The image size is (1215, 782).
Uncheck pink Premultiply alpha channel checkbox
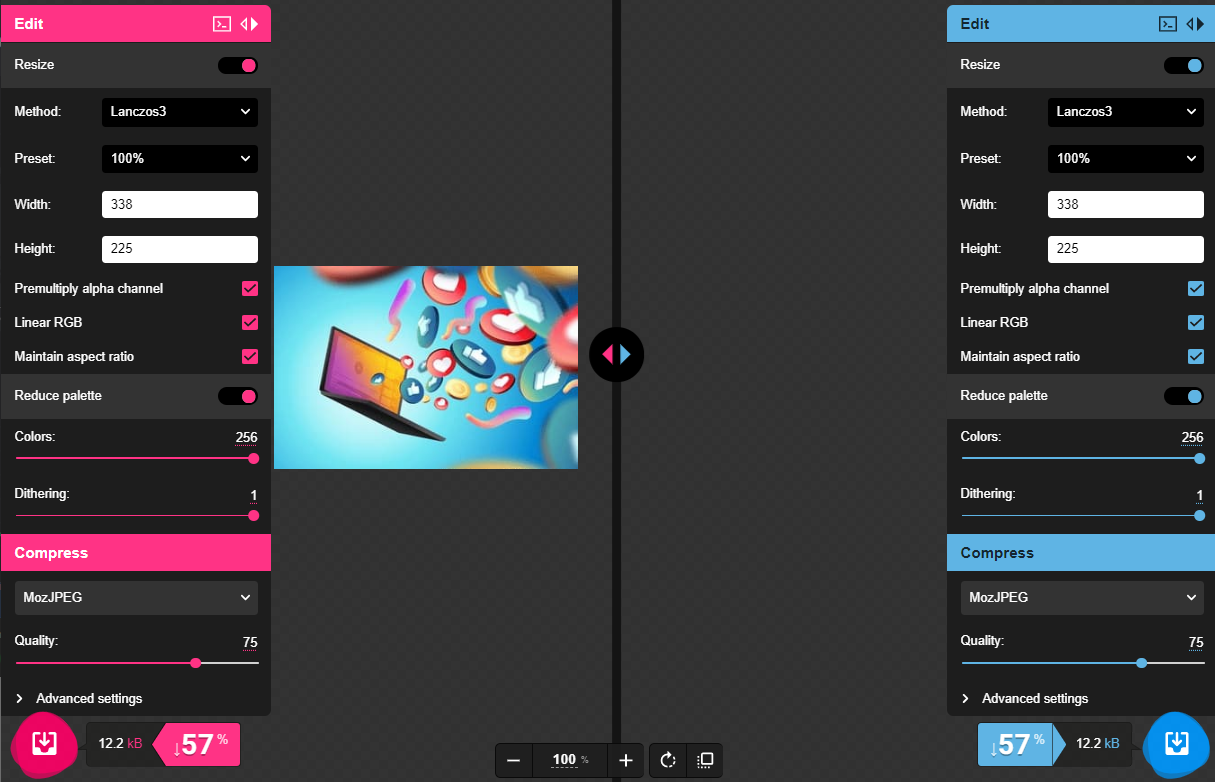point(250,289)
